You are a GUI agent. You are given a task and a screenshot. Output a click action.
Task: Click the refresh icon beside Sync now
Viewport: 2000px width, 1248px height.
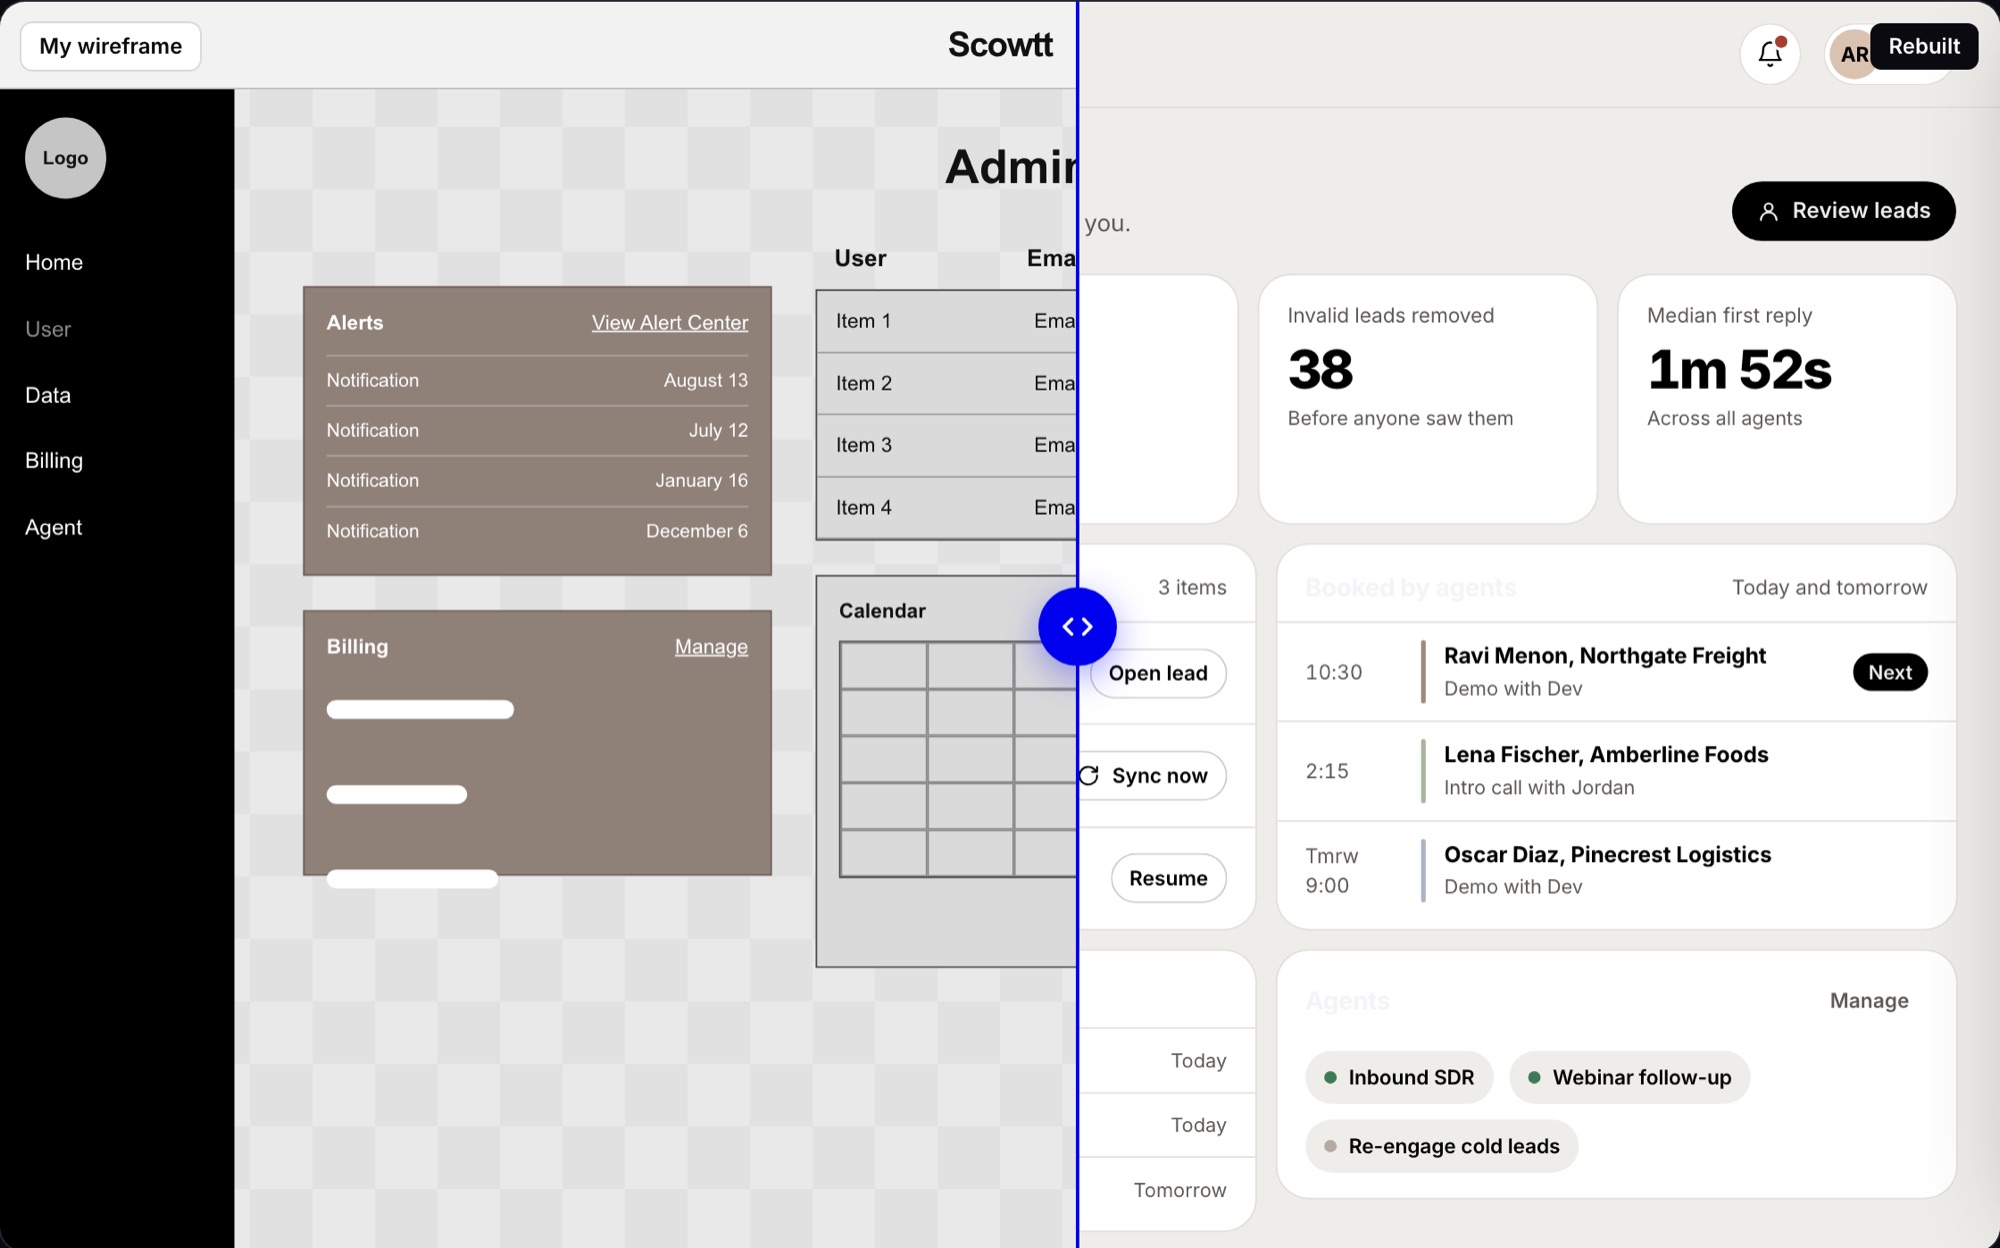1089,776
